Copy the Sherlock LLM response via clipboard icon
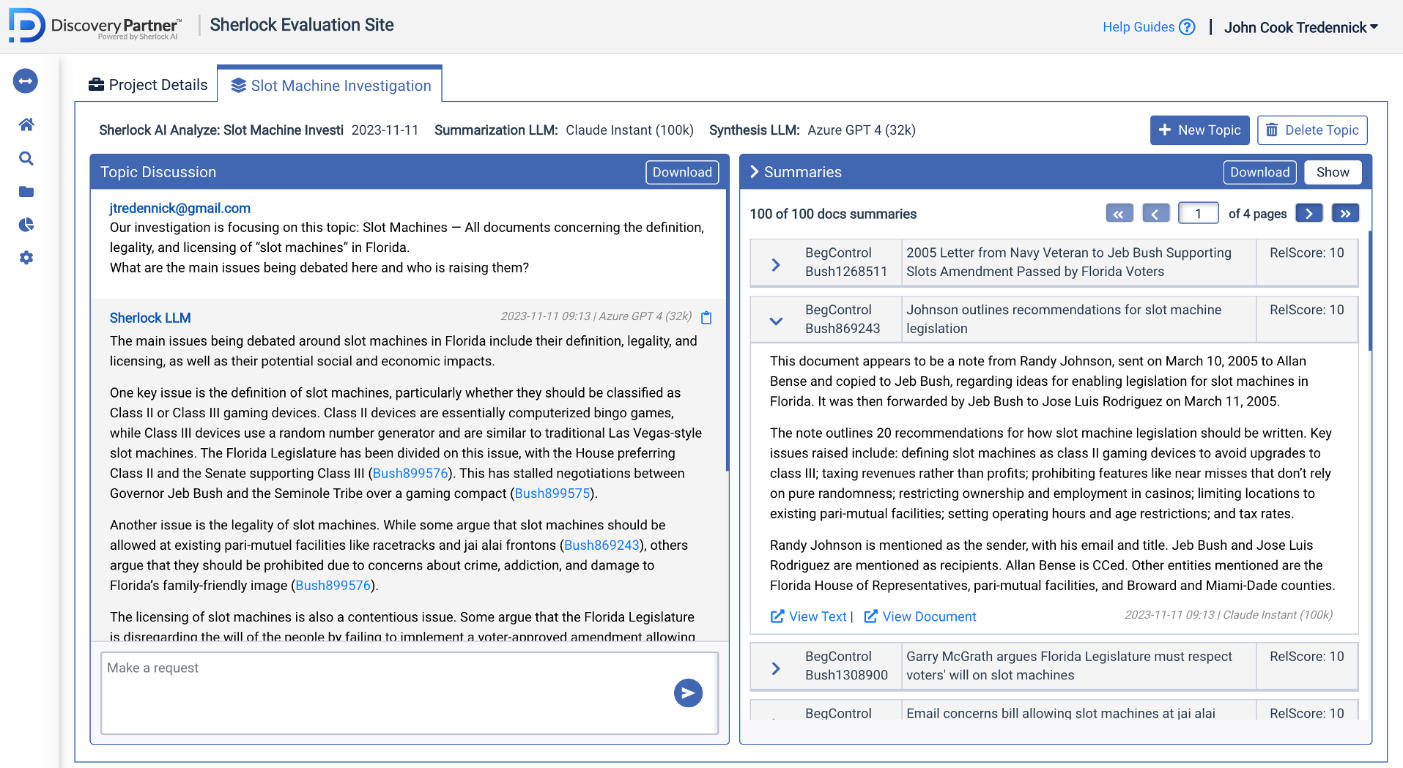1403x768 pixels. pos(706,318)
